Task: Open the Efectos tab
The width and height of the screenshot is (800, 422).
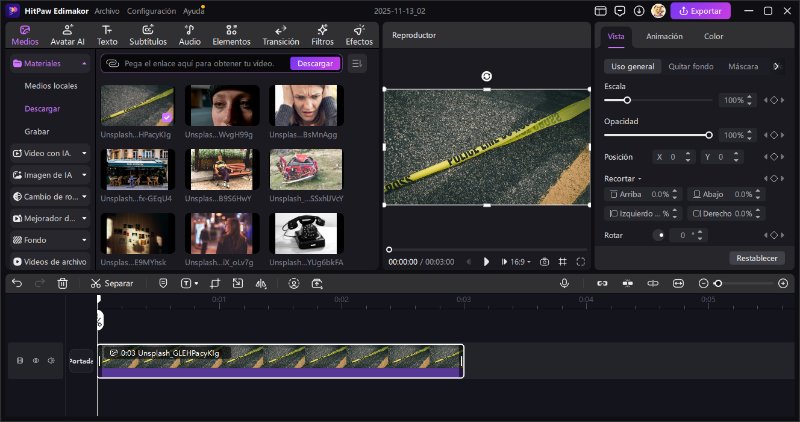Action: click(359, 35)
